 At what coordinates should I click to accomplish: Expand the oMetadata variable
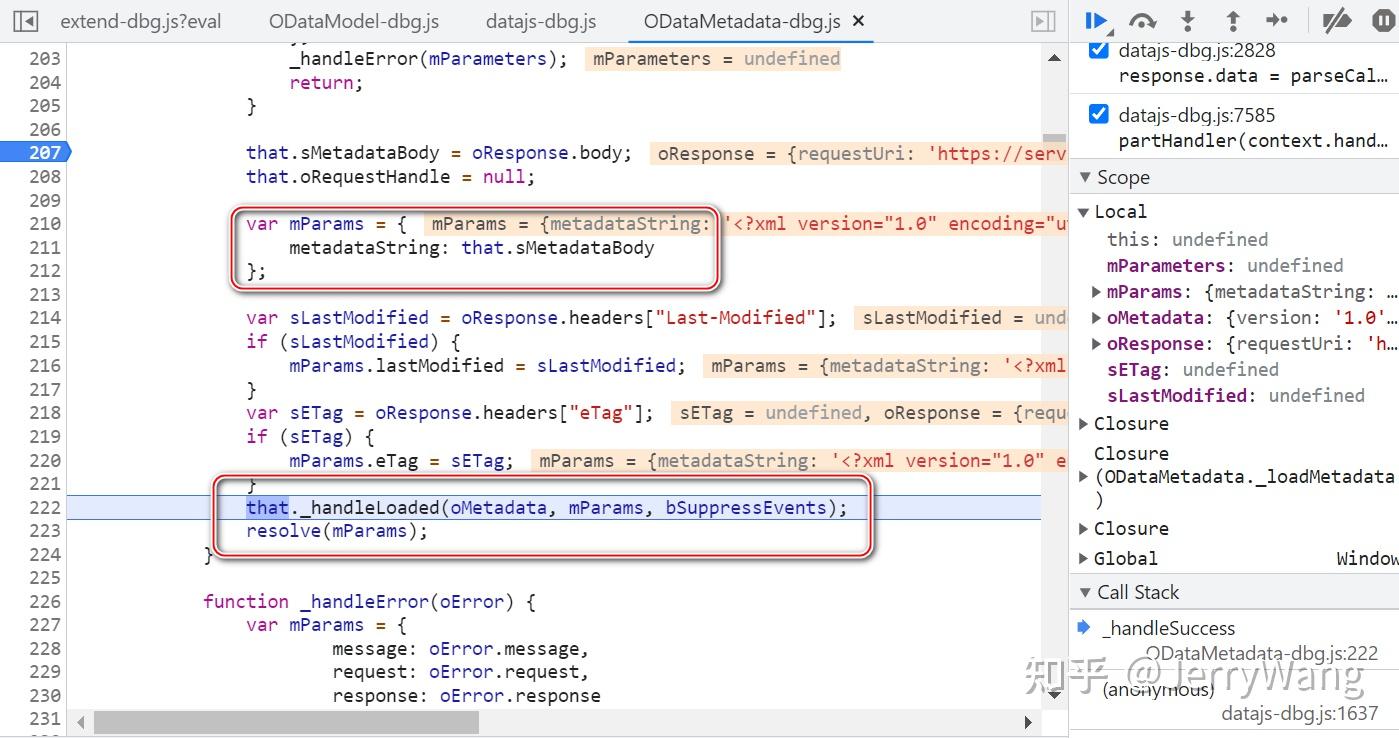click(1098, 318)
